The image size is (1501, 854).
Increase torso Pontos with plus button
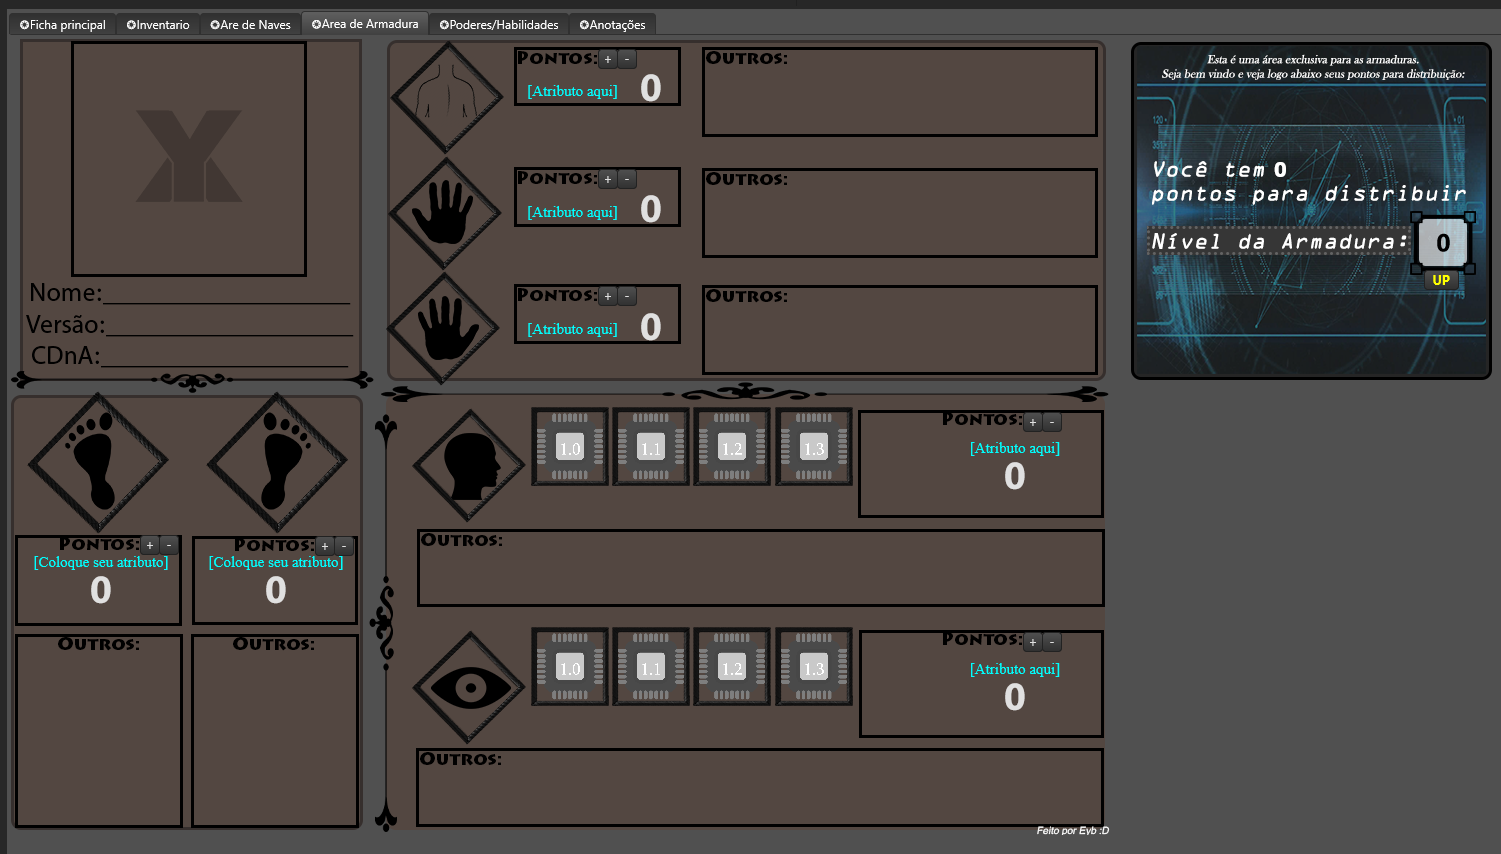608,60
